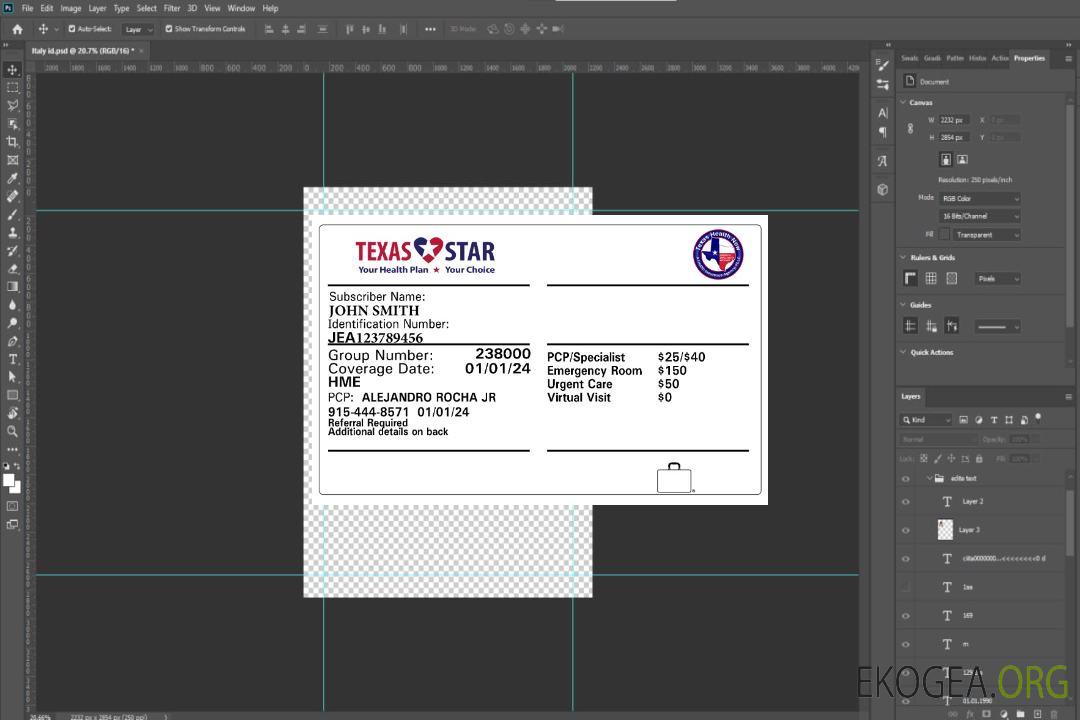Image resolution: width=1080 pixels, height=720 pixels.
Task: Open the Filter menu
Action: [172, 8]
